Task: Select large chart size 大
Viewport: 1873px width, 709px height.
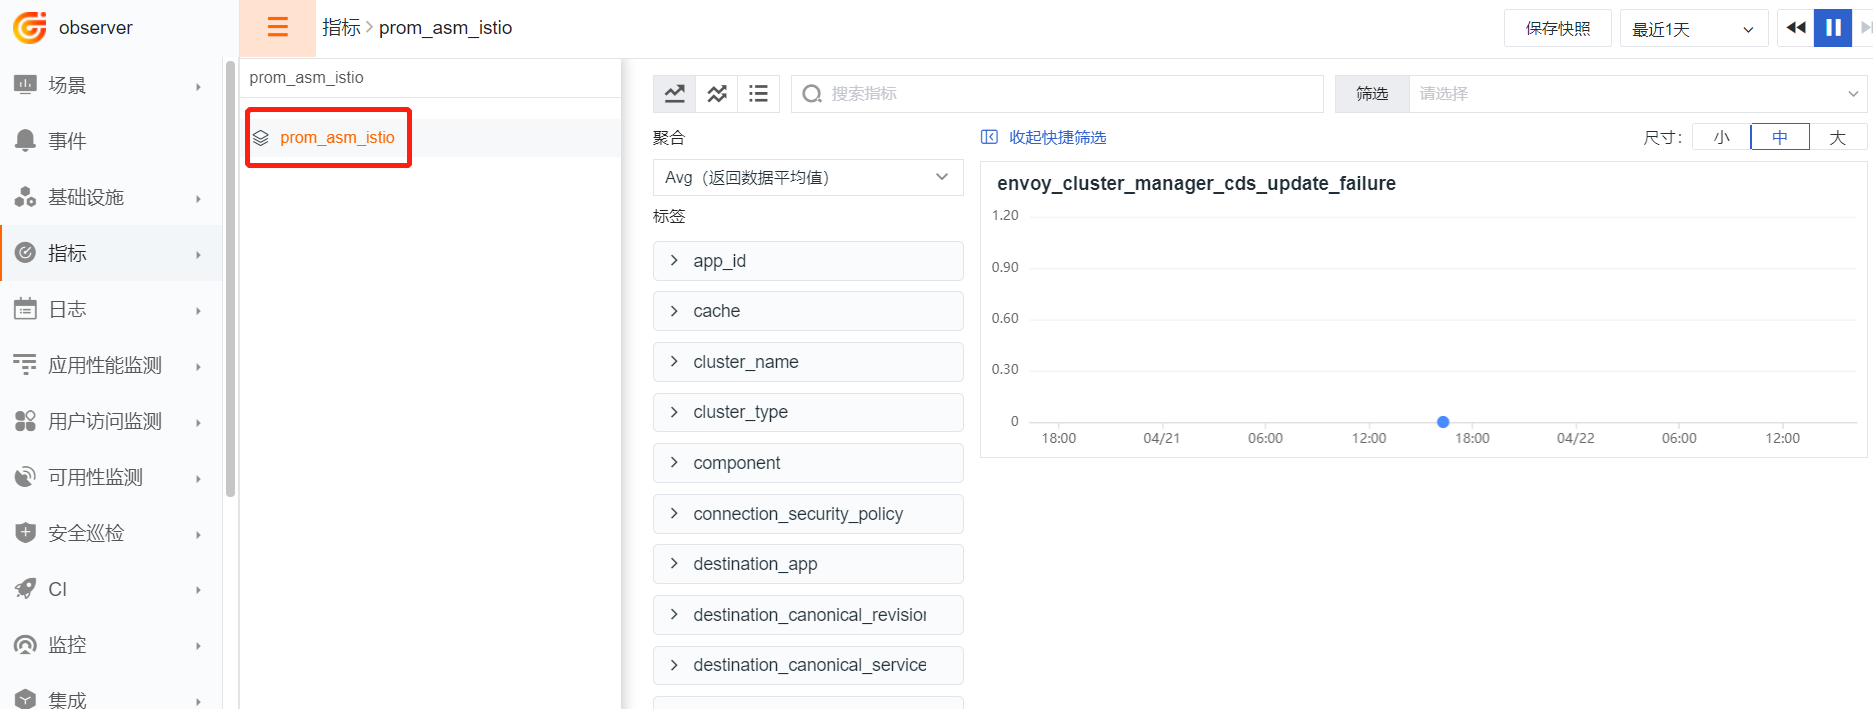Action: (x=1838, y=137)
